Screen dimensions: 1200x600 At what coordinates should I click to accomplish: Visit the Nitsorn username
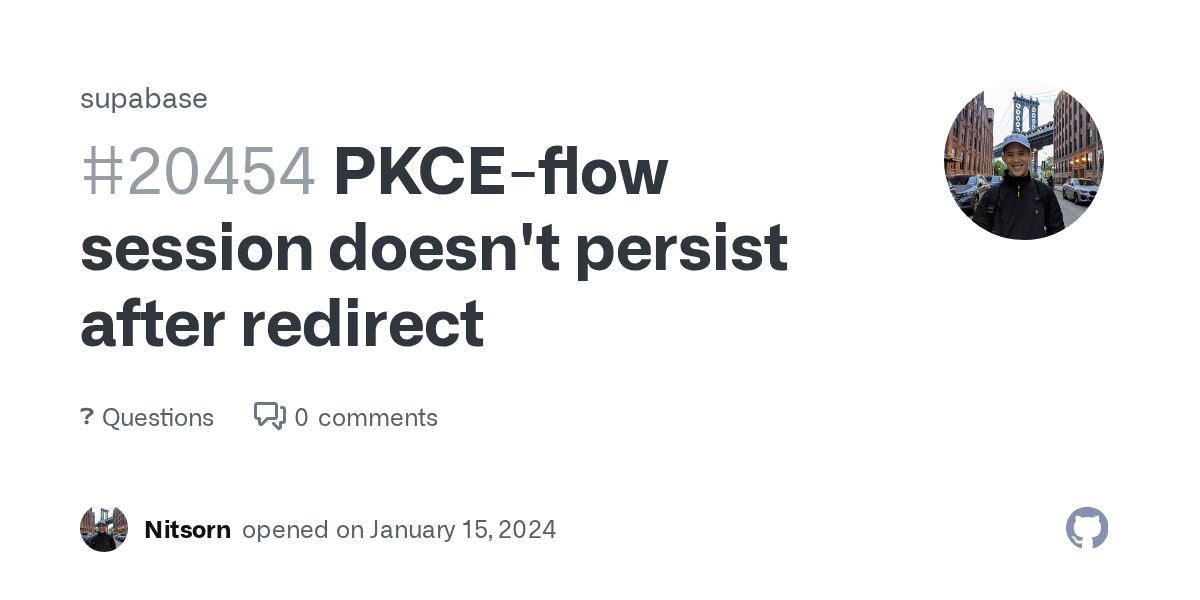[x=187, y=529]
